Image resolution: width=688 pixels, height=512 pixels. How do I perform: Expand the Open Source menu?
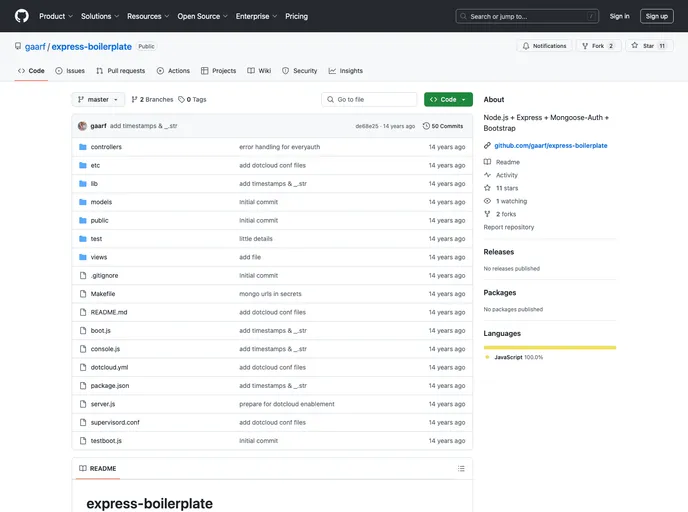(202, 16)
